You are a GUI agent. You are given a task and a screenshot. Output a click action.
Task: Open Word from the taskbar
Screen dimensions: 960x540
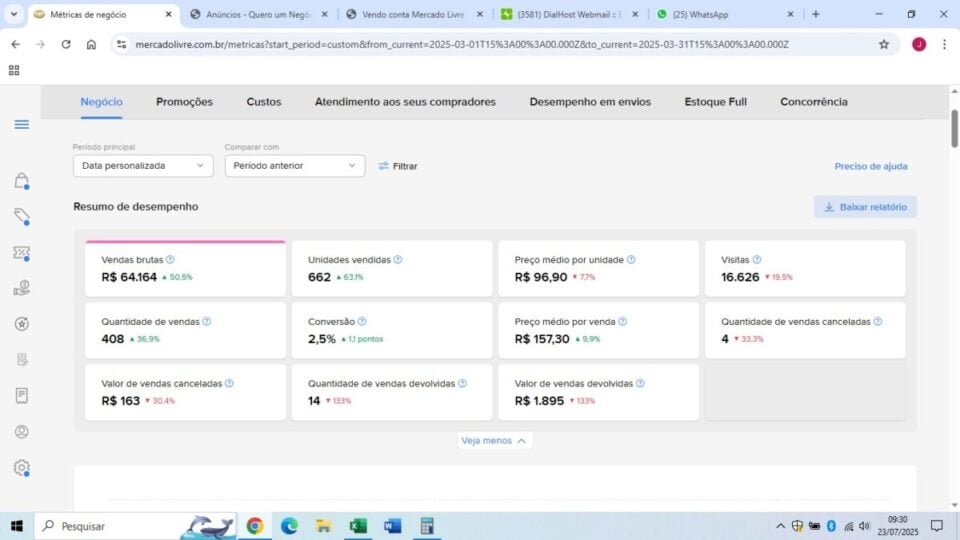tap(392, 526)
